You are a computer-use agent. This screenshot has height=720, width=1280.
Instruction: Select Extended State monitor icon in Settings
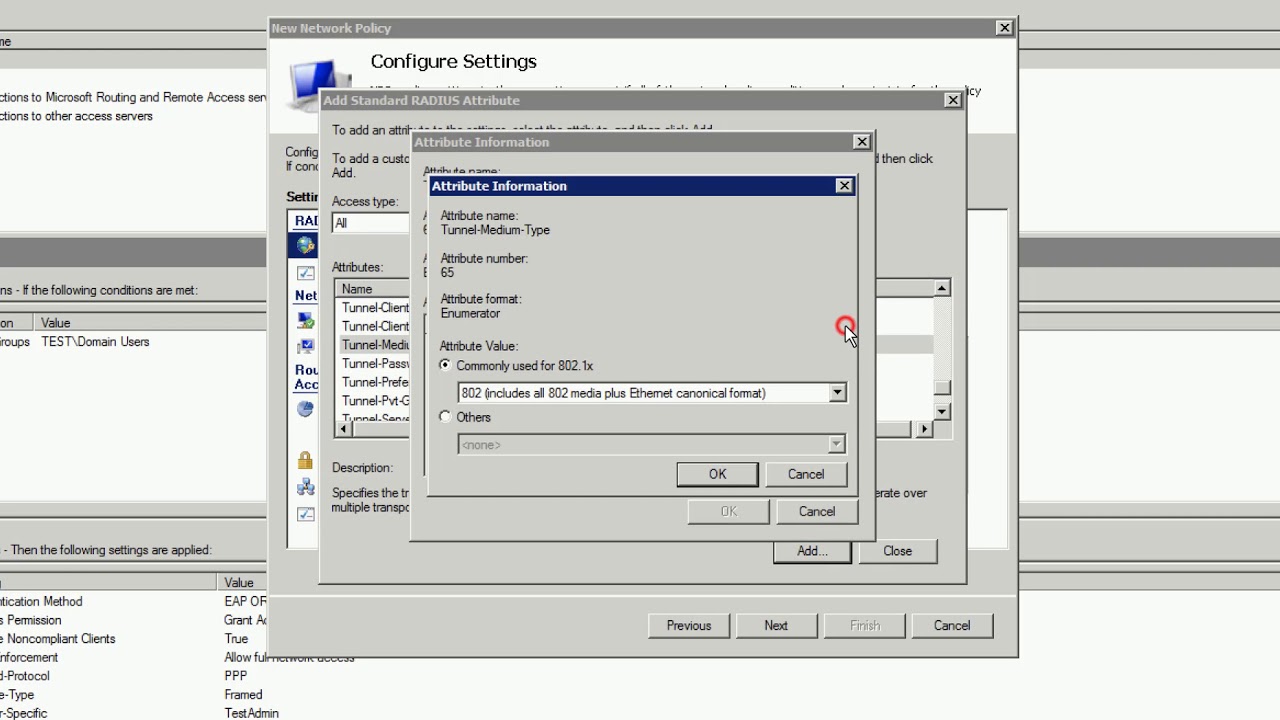pos(305,346)
